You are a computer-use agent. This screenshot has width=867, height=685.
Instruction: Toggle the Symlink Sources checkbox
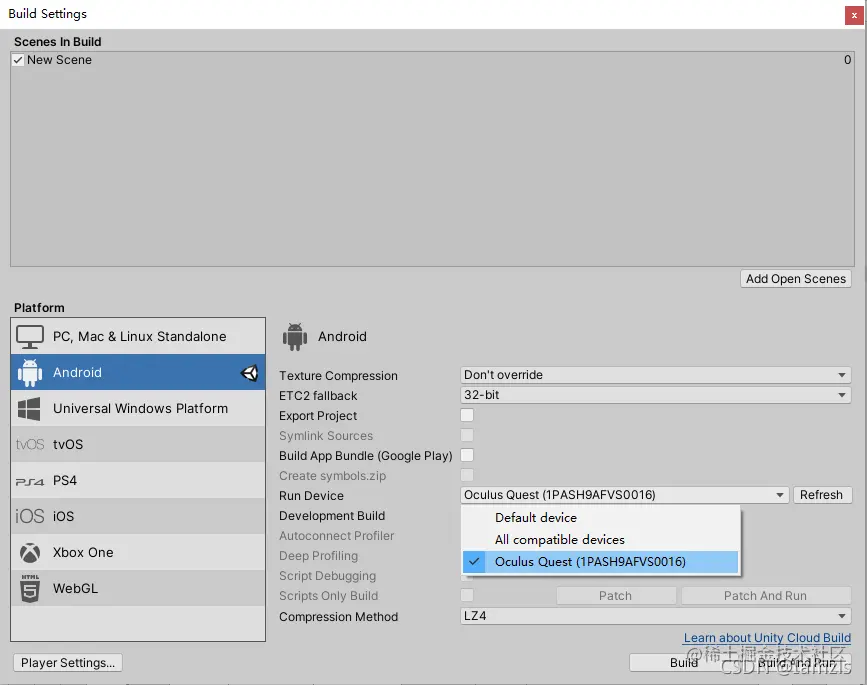click(x=467, y=435)
